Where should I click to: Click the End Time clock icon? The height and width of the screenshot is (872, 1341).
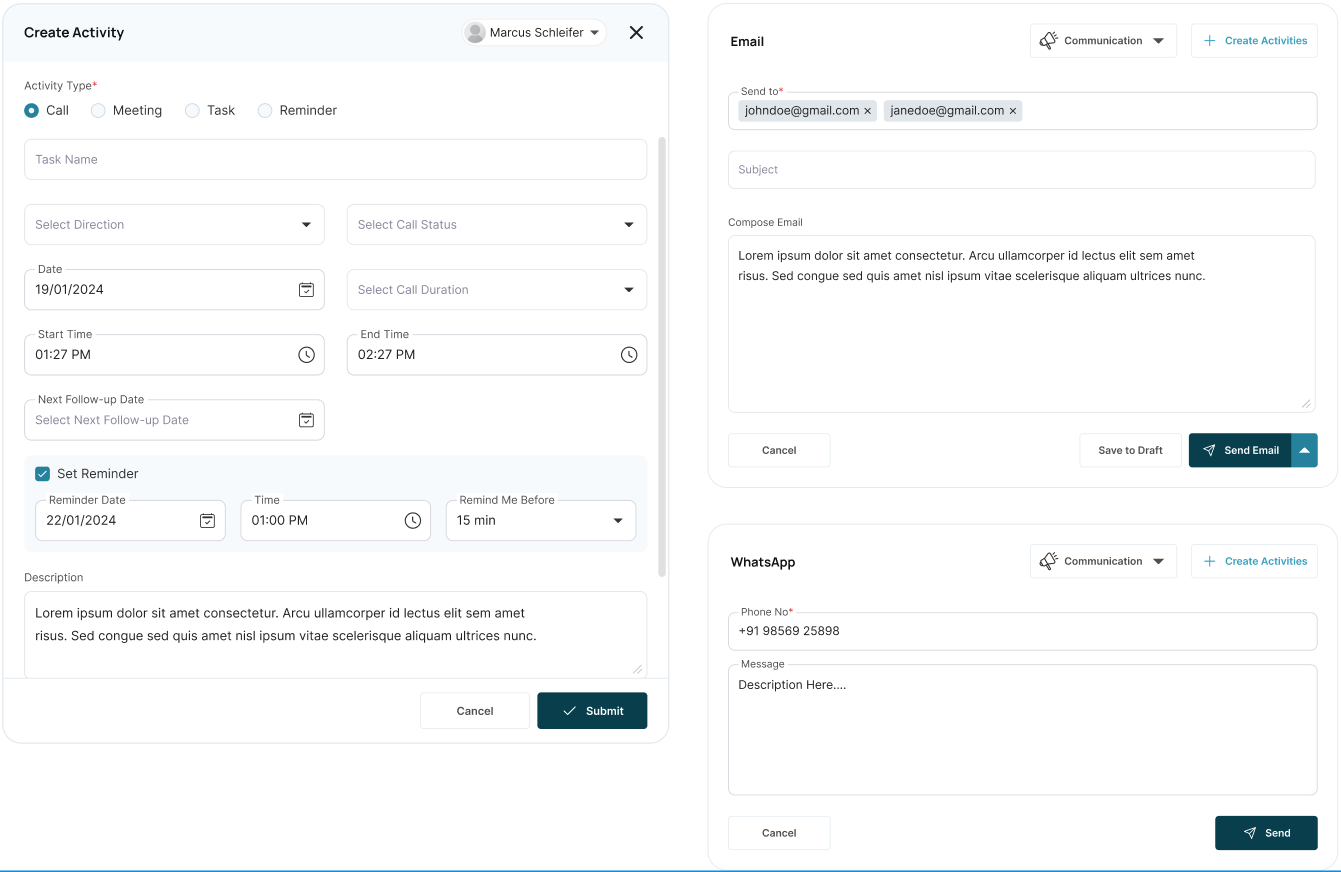(x=628, y=355)
